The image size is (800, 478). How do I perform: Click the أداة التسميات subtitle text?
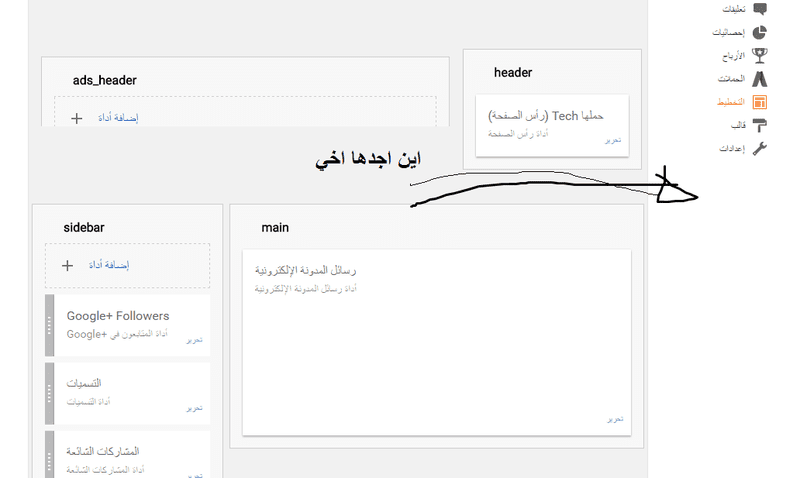click(88, 402)
